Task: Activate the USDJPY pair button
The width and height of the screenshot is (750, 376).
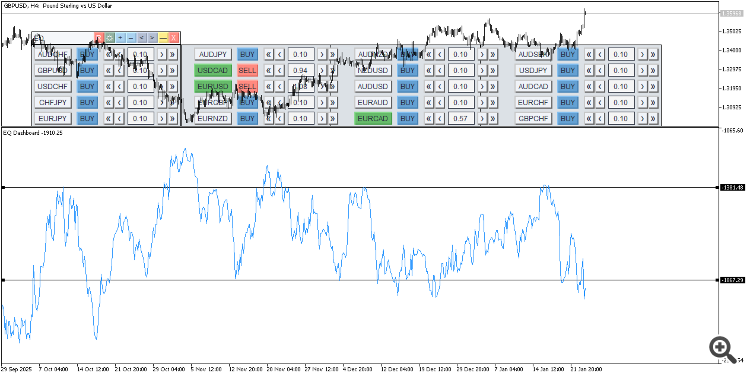Action: [533, 70]
